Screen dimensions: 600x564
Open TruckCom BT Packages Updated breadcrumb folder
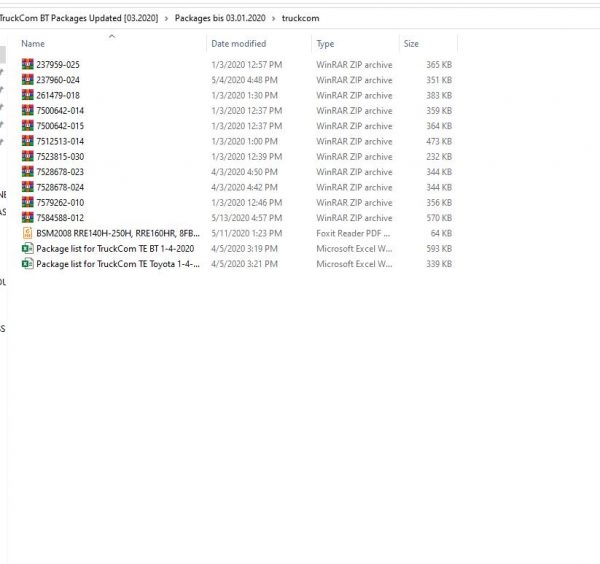(x=78, y=18)
